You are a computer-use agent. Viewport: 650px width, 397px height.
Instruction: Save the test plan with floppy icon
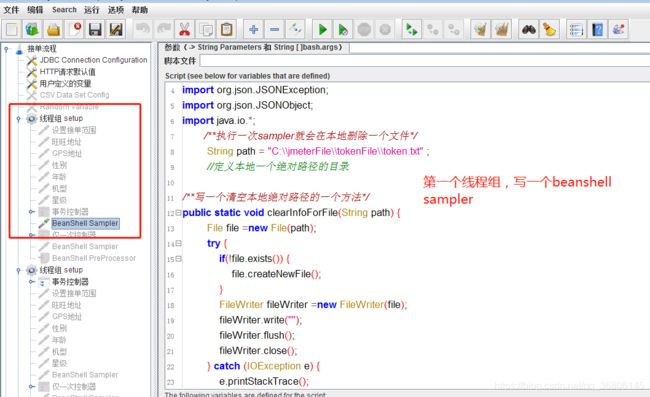tap(95, 29)
